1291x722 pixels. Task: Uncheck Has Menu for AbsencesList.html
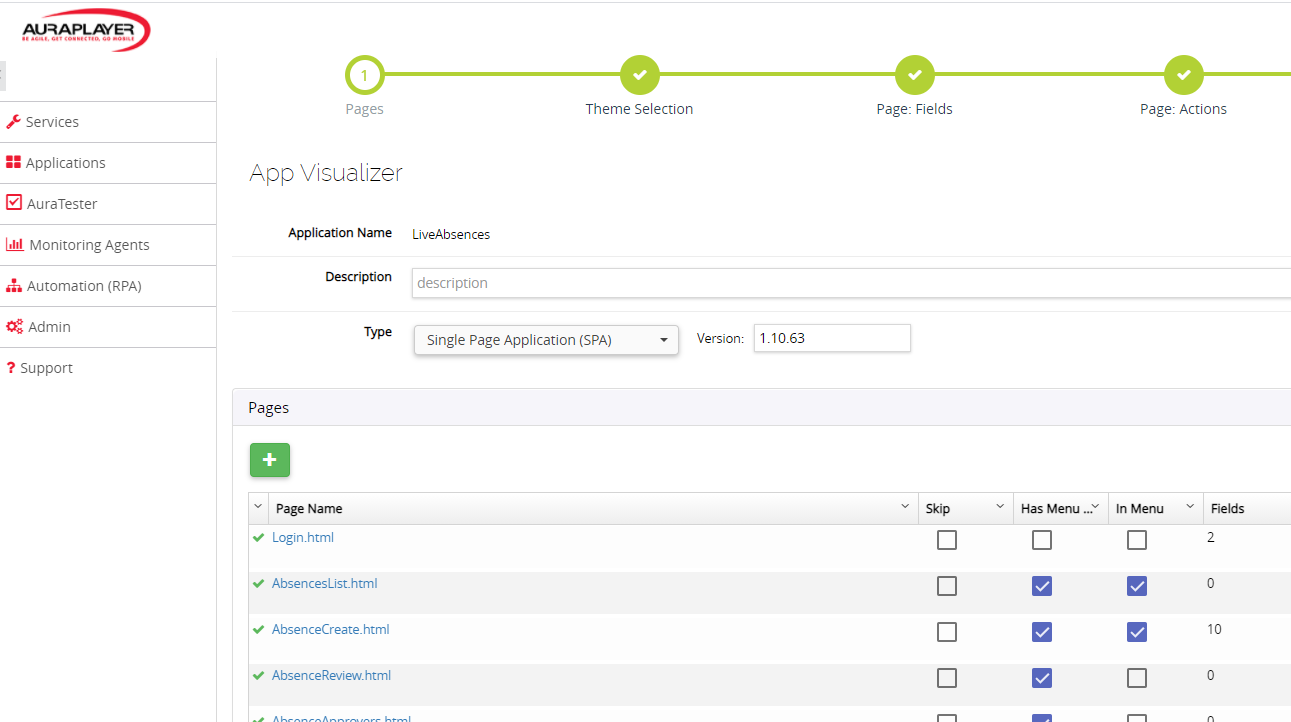coord(1042,586)
